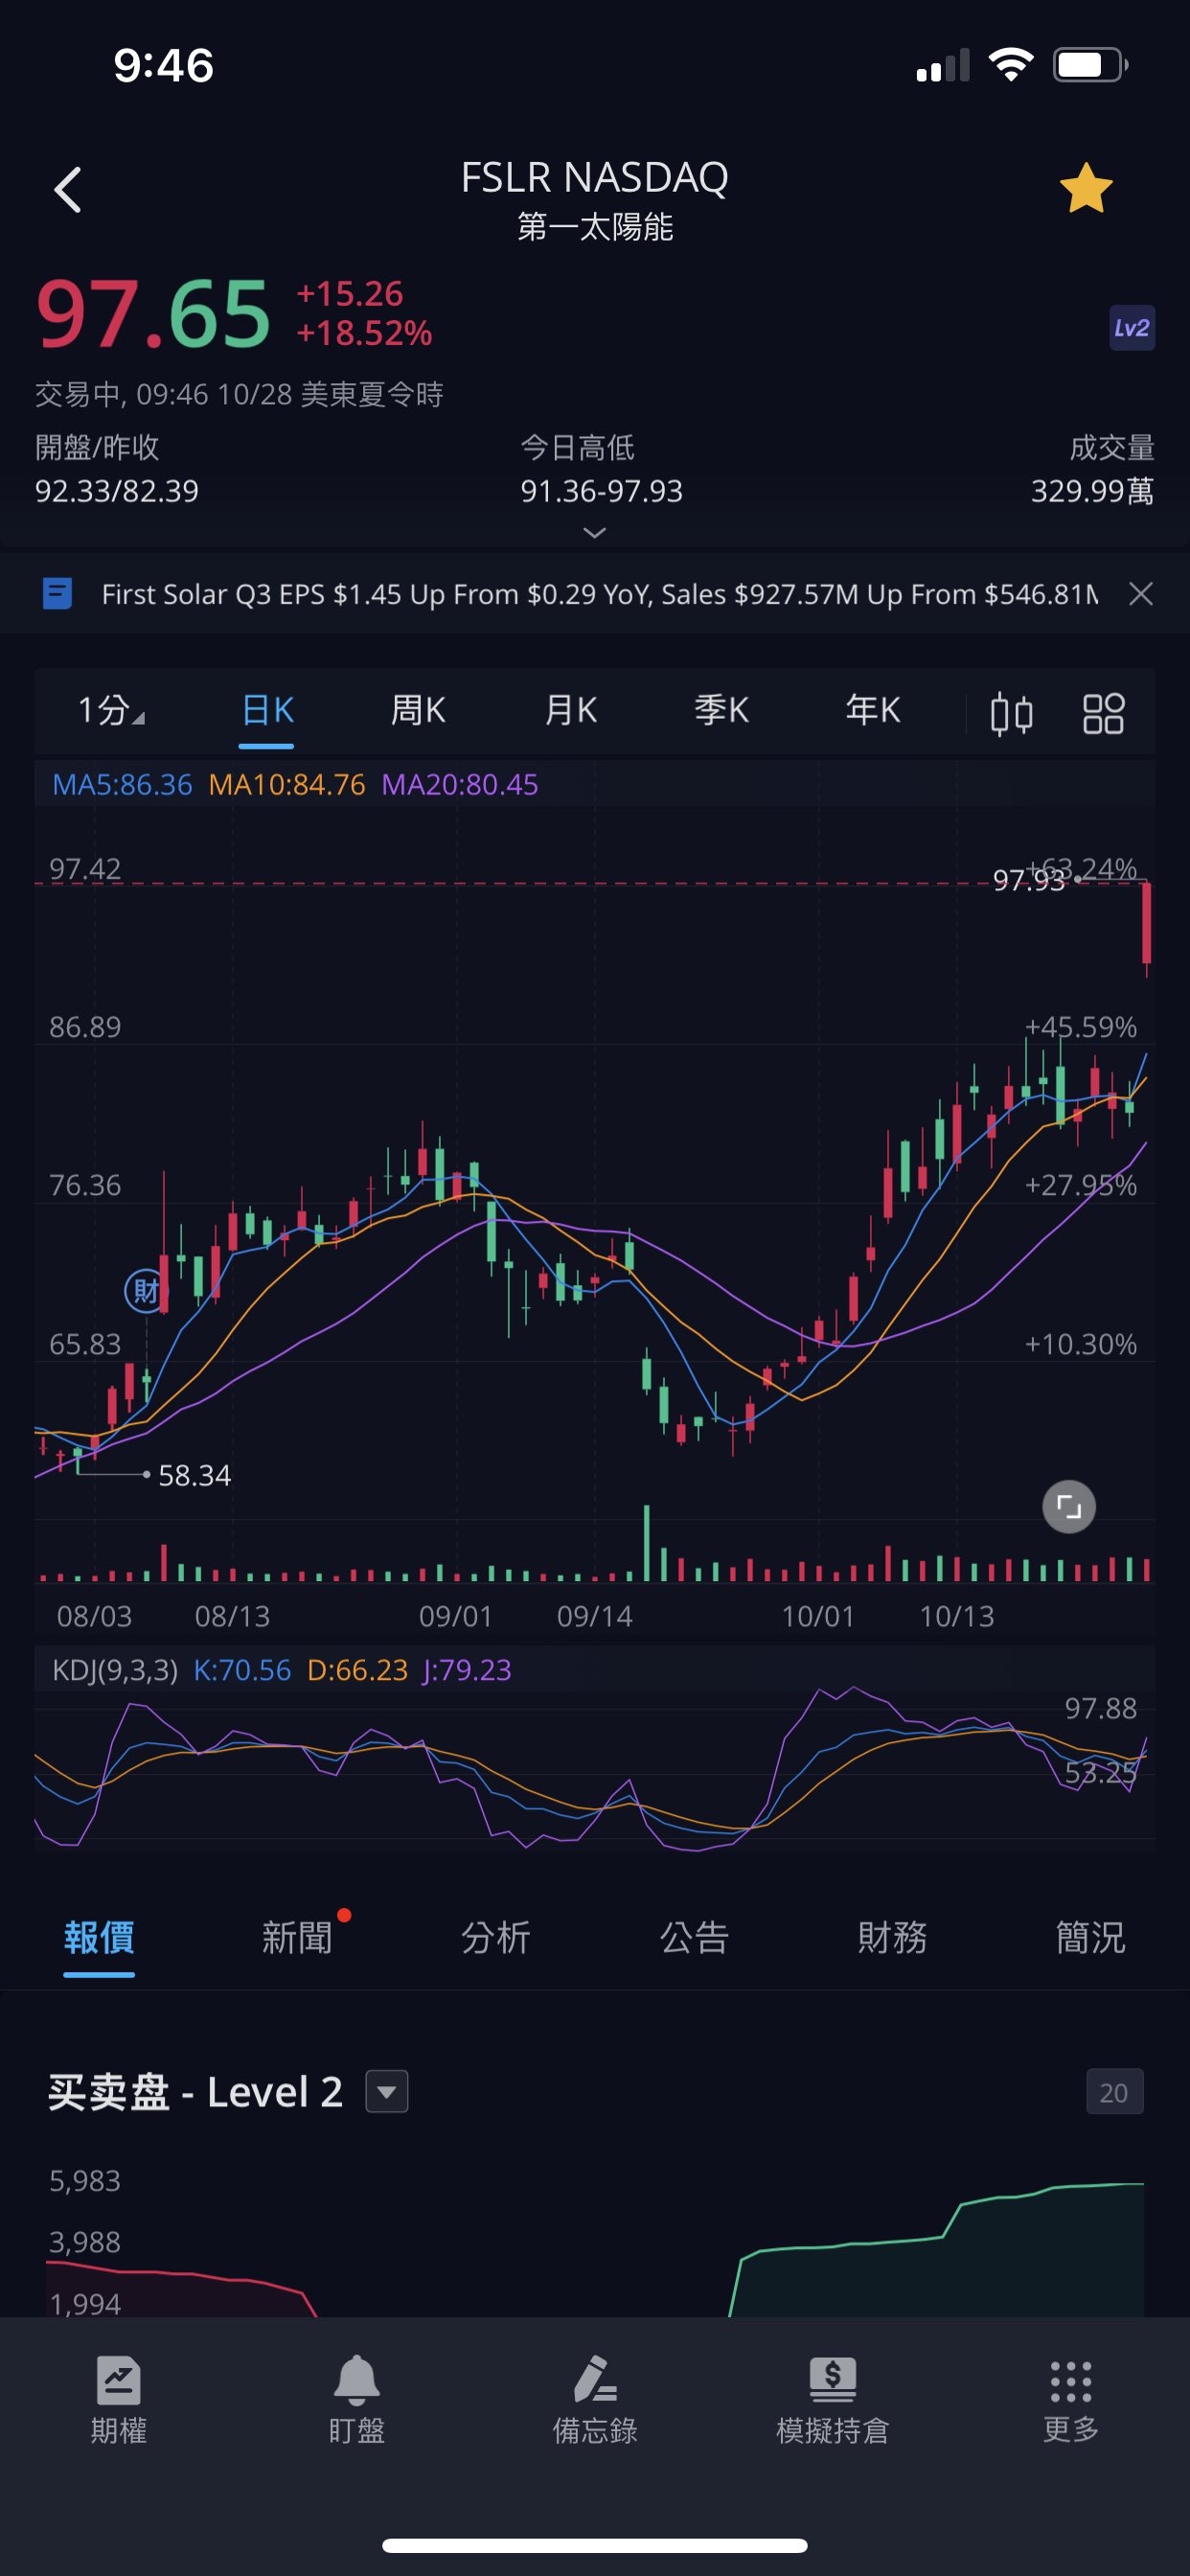Dismiss the First Solar Q3 EPS news banner

coord(1140,594)
